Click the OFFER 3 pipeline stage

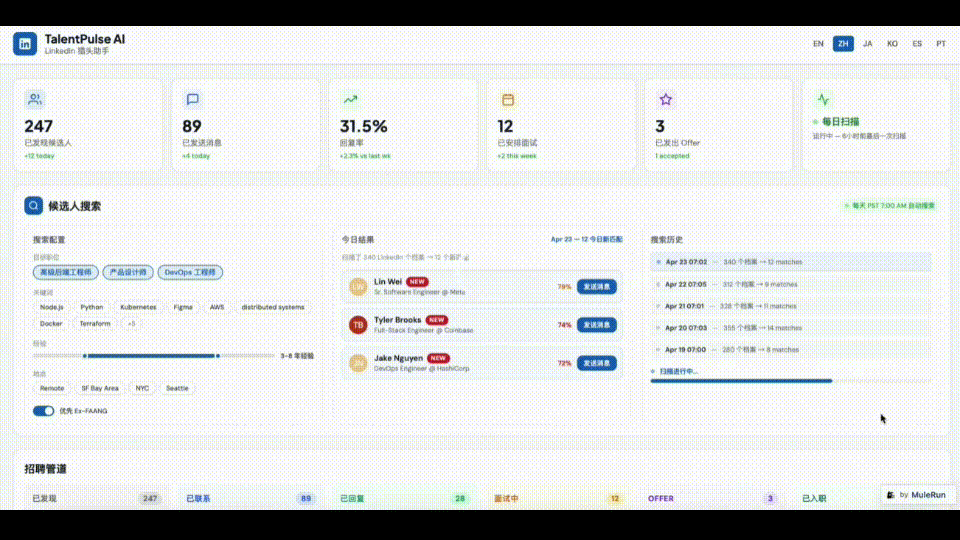pyautogui.click(x=711, y=498)
